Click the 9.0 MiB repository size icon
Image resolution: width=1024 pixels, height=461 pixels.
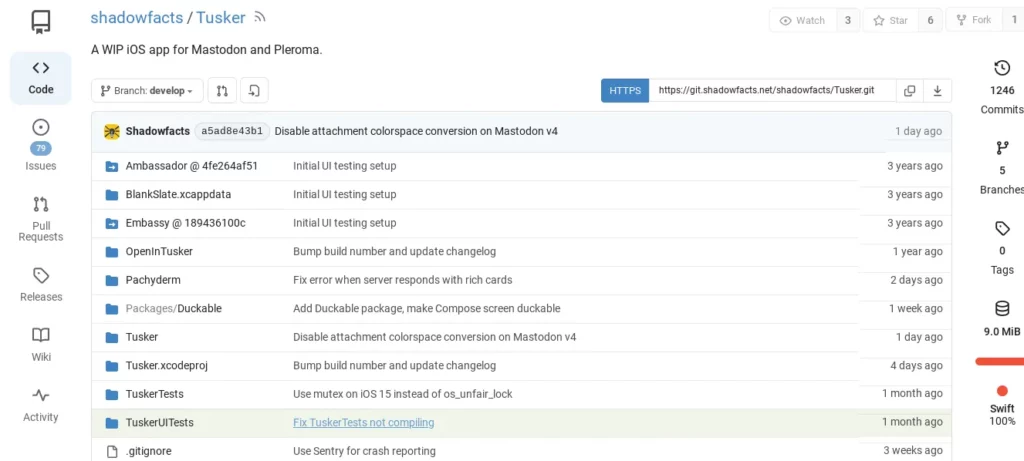coord(1002,309)
